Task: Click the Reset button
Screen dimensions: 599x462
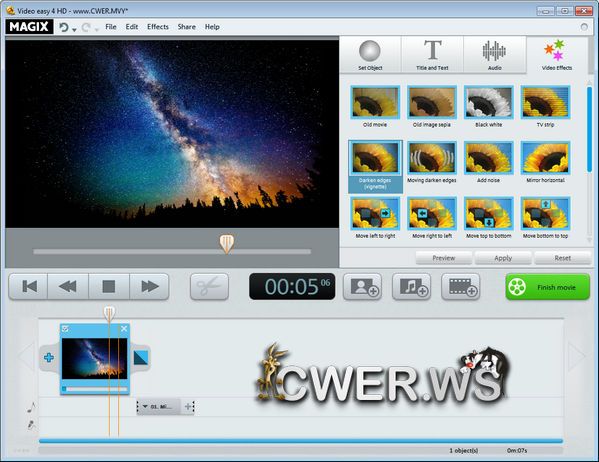Action: pos(562,258)
